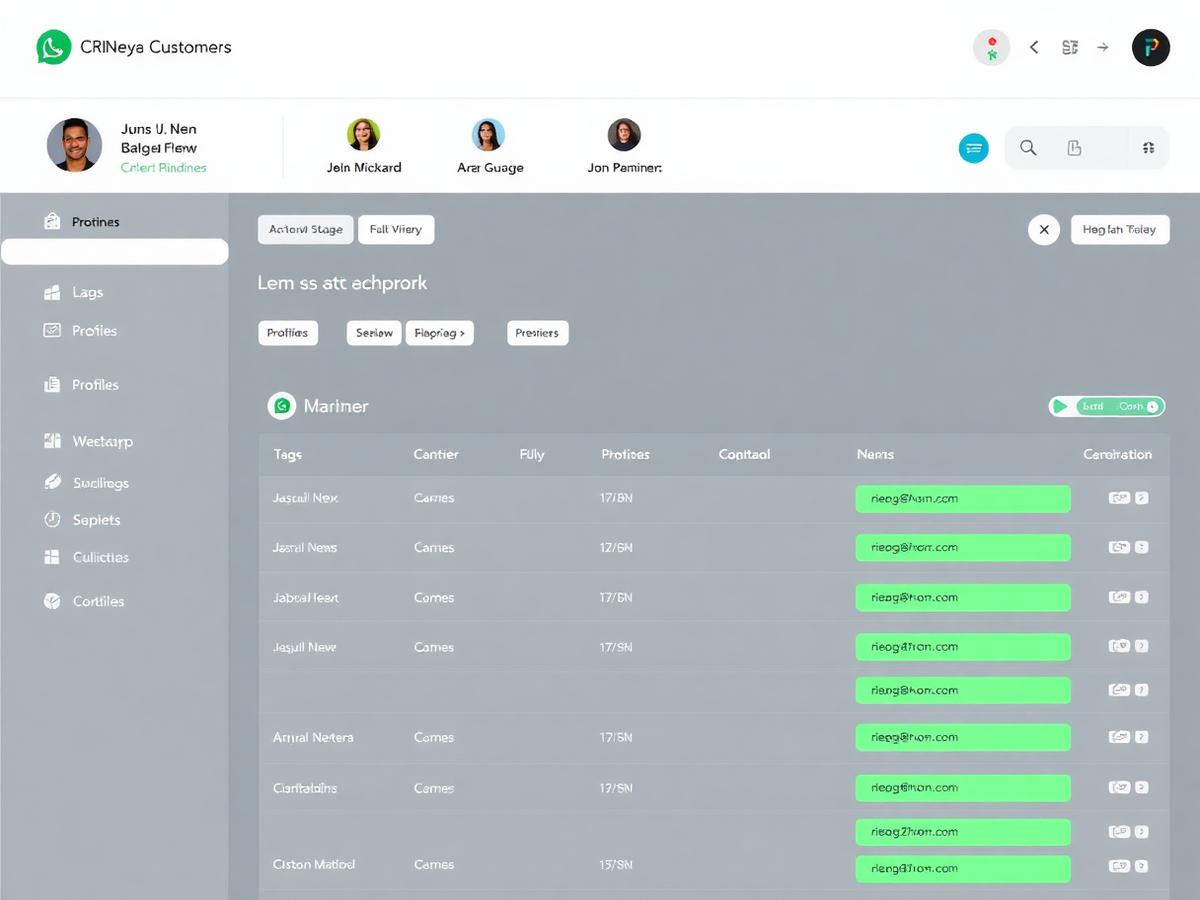Click the Protines sidebar icon

[x=52, y=221]
